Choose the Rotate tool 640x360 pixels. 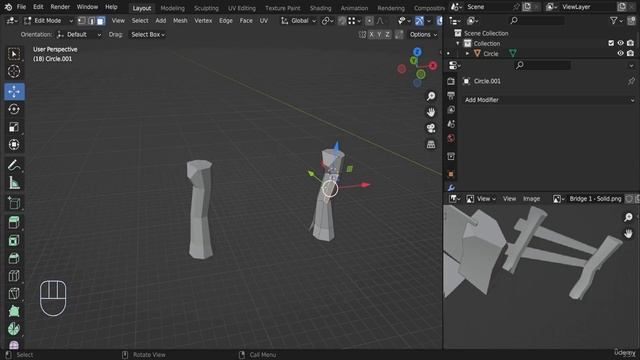pos(14,109)
